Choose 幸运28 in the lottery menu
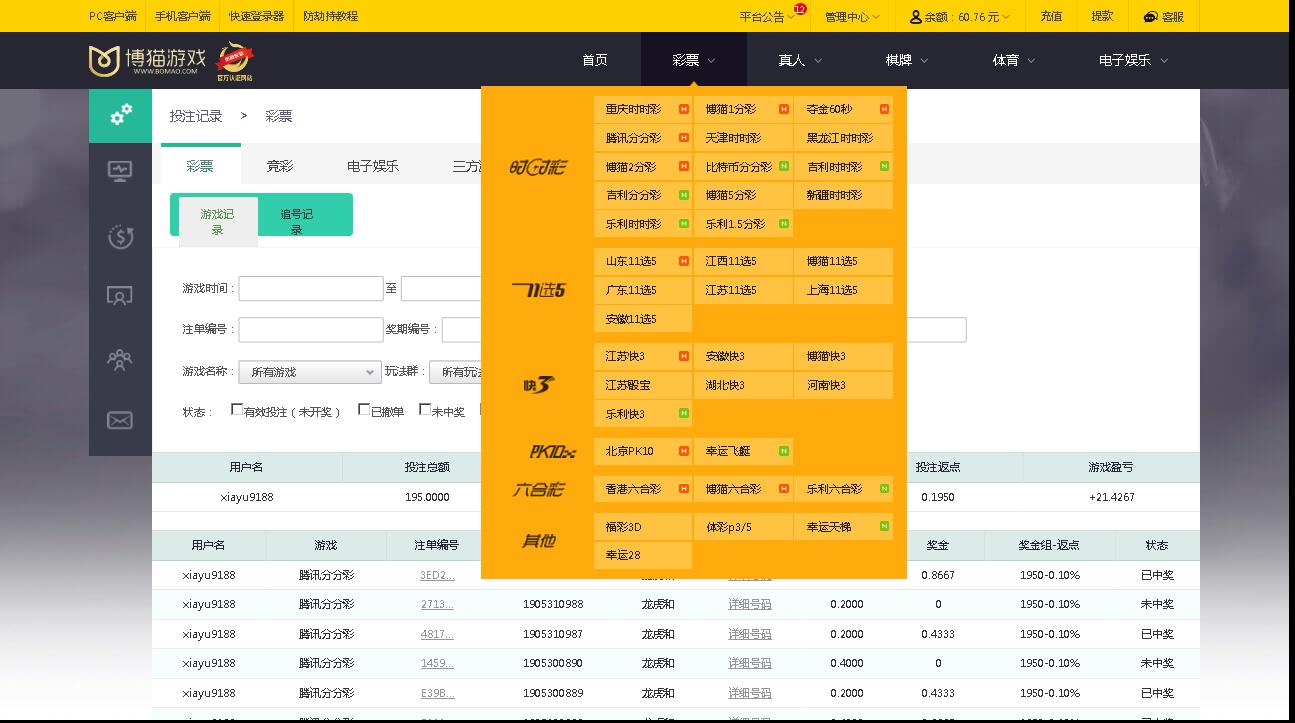1295x723 pixels. [643, 555]
